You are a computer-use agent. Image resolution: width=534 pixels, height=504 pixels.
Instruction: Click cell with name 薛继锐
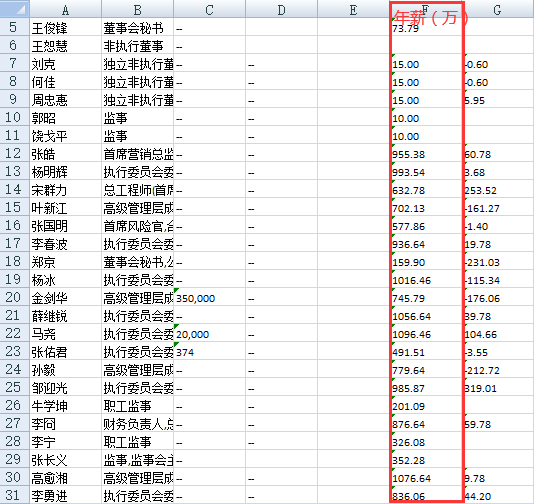click(x=65, y=315)
